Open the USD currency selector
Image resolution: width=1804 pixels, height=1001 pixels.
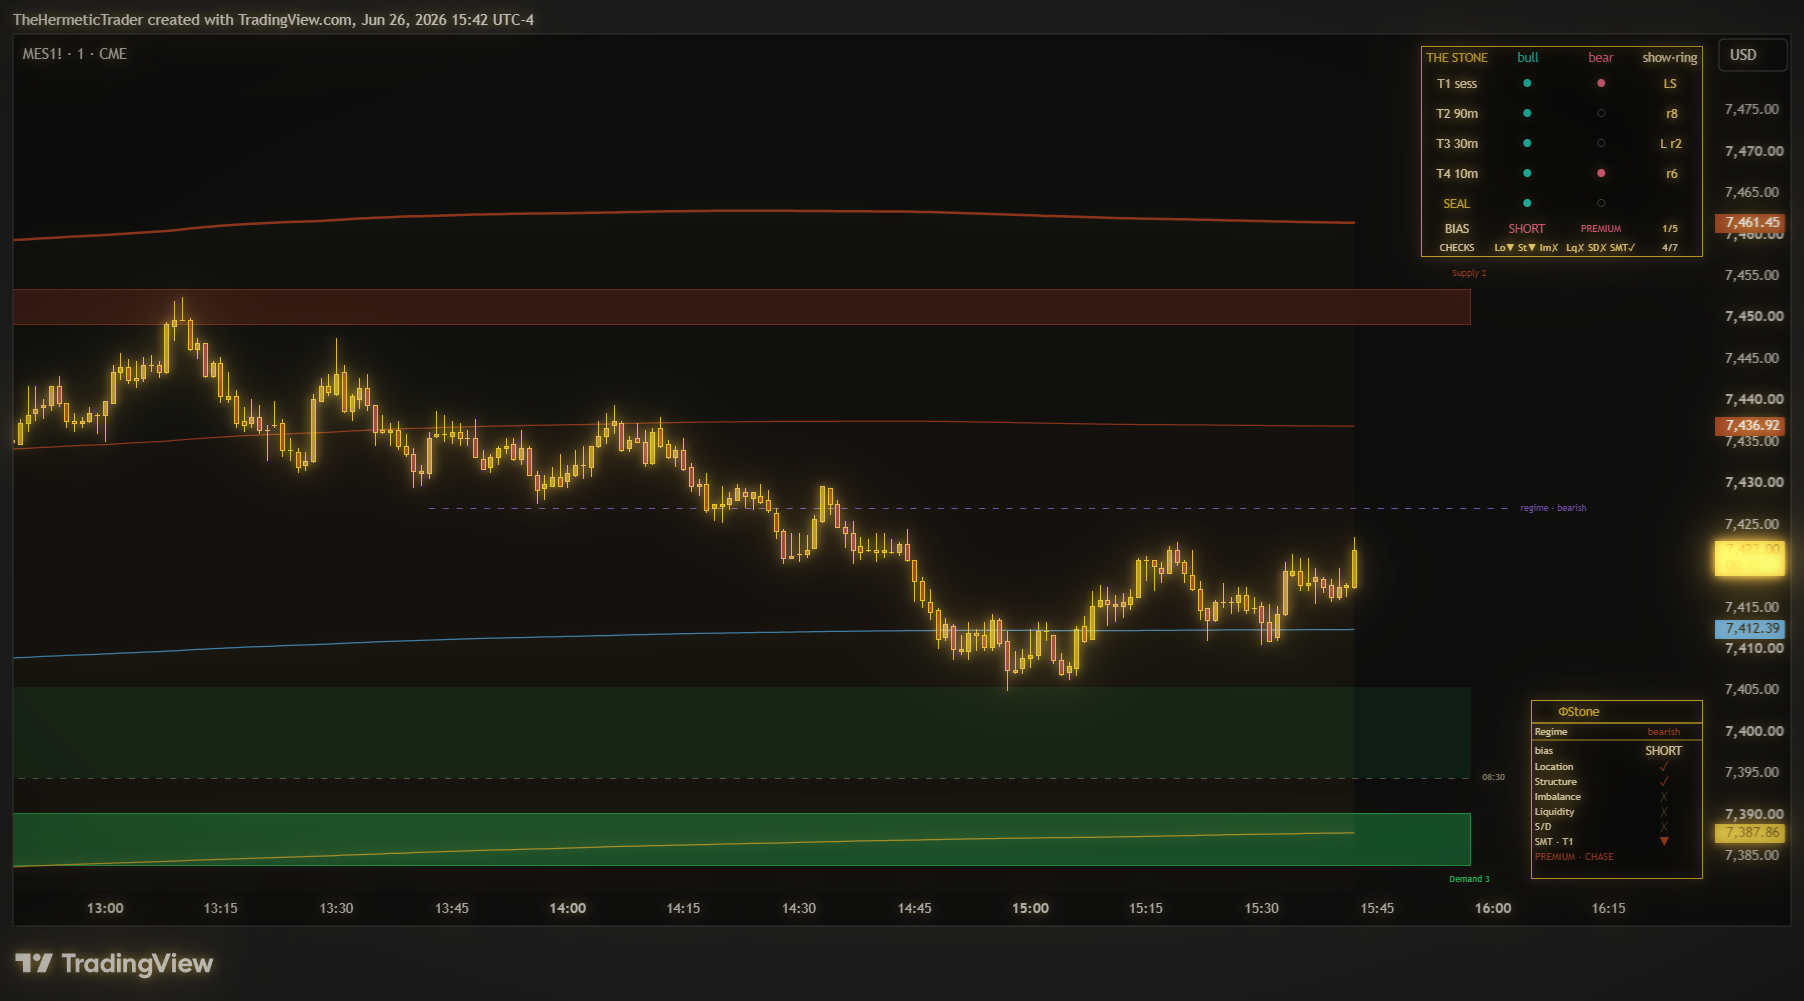(x=1752, y=55)
